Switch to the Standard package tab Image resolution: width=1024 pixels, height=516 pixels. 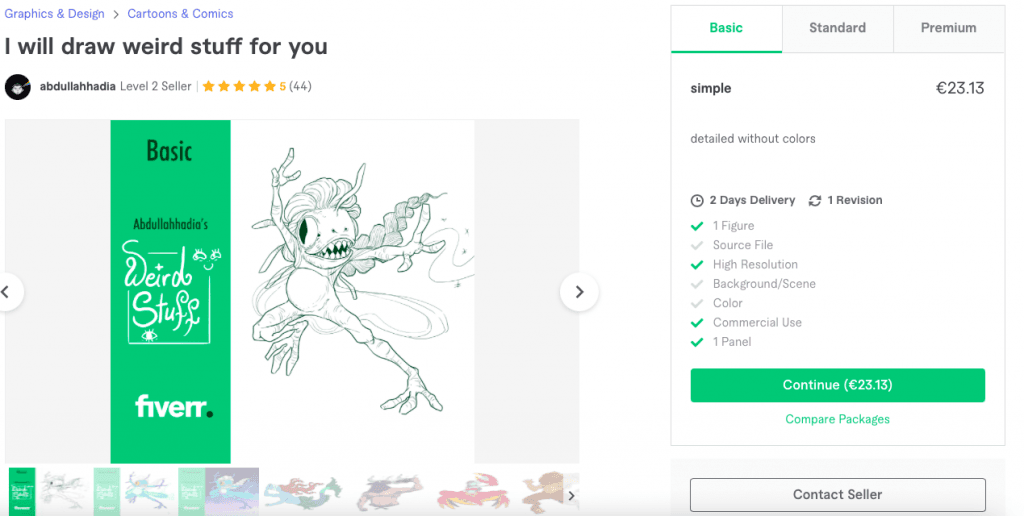(x=837, y=28)
